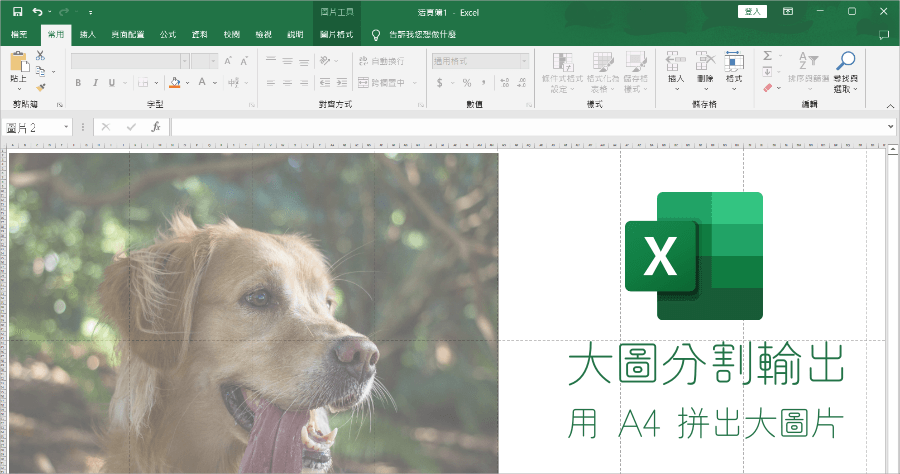Screen dimensions: 900x474
Task: Open the copy options dropdown arrow
Action: (53, 72)
